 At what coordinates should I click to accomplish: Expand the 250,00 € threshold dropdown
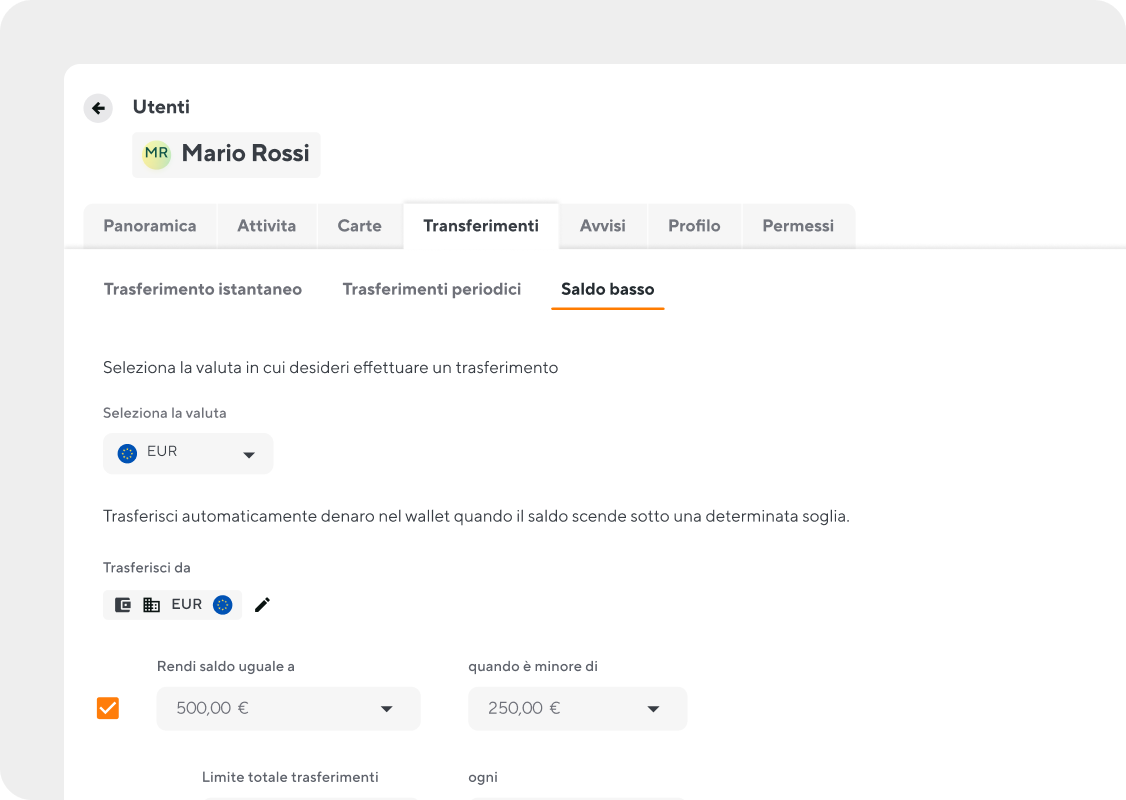[577, 709]
